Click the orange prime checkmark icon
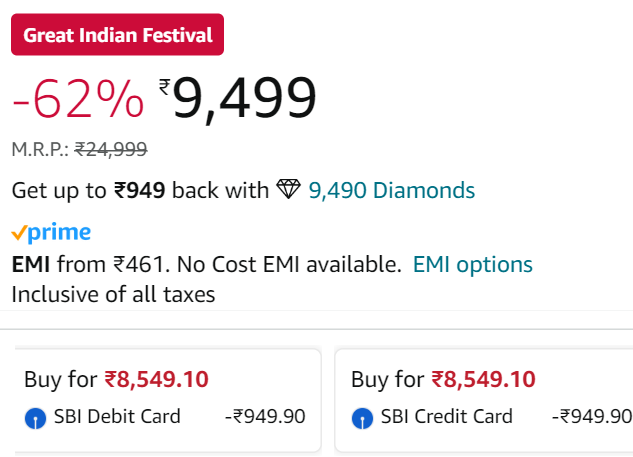 [x=19, y=233]
